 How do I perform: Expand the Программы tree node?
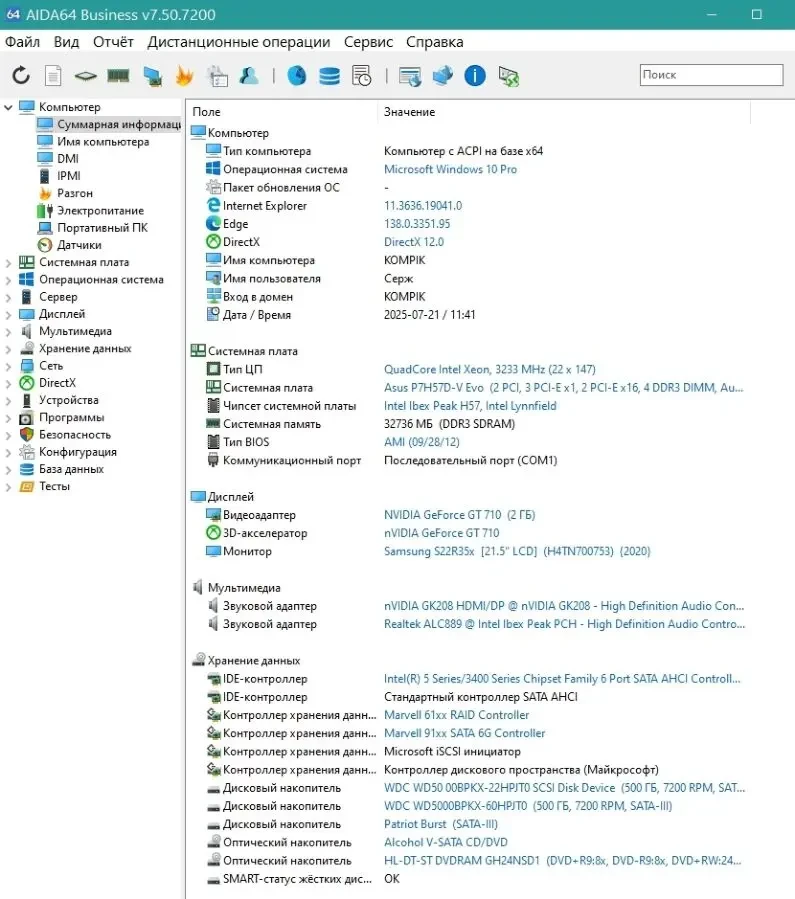tap(8, 417)
